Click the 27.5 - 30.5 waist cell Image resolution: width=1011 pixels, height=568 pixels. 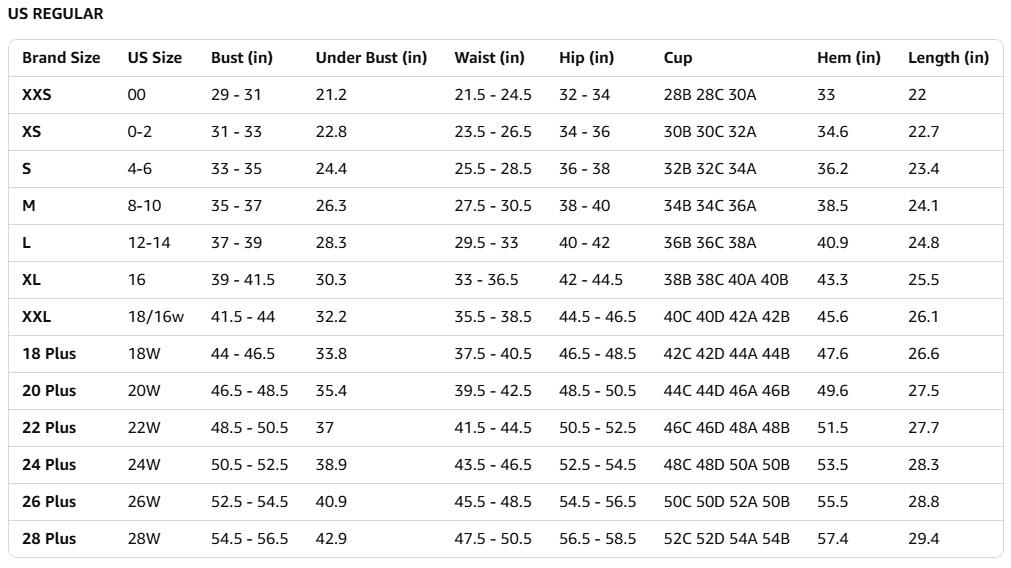click(x=493, y=206)
